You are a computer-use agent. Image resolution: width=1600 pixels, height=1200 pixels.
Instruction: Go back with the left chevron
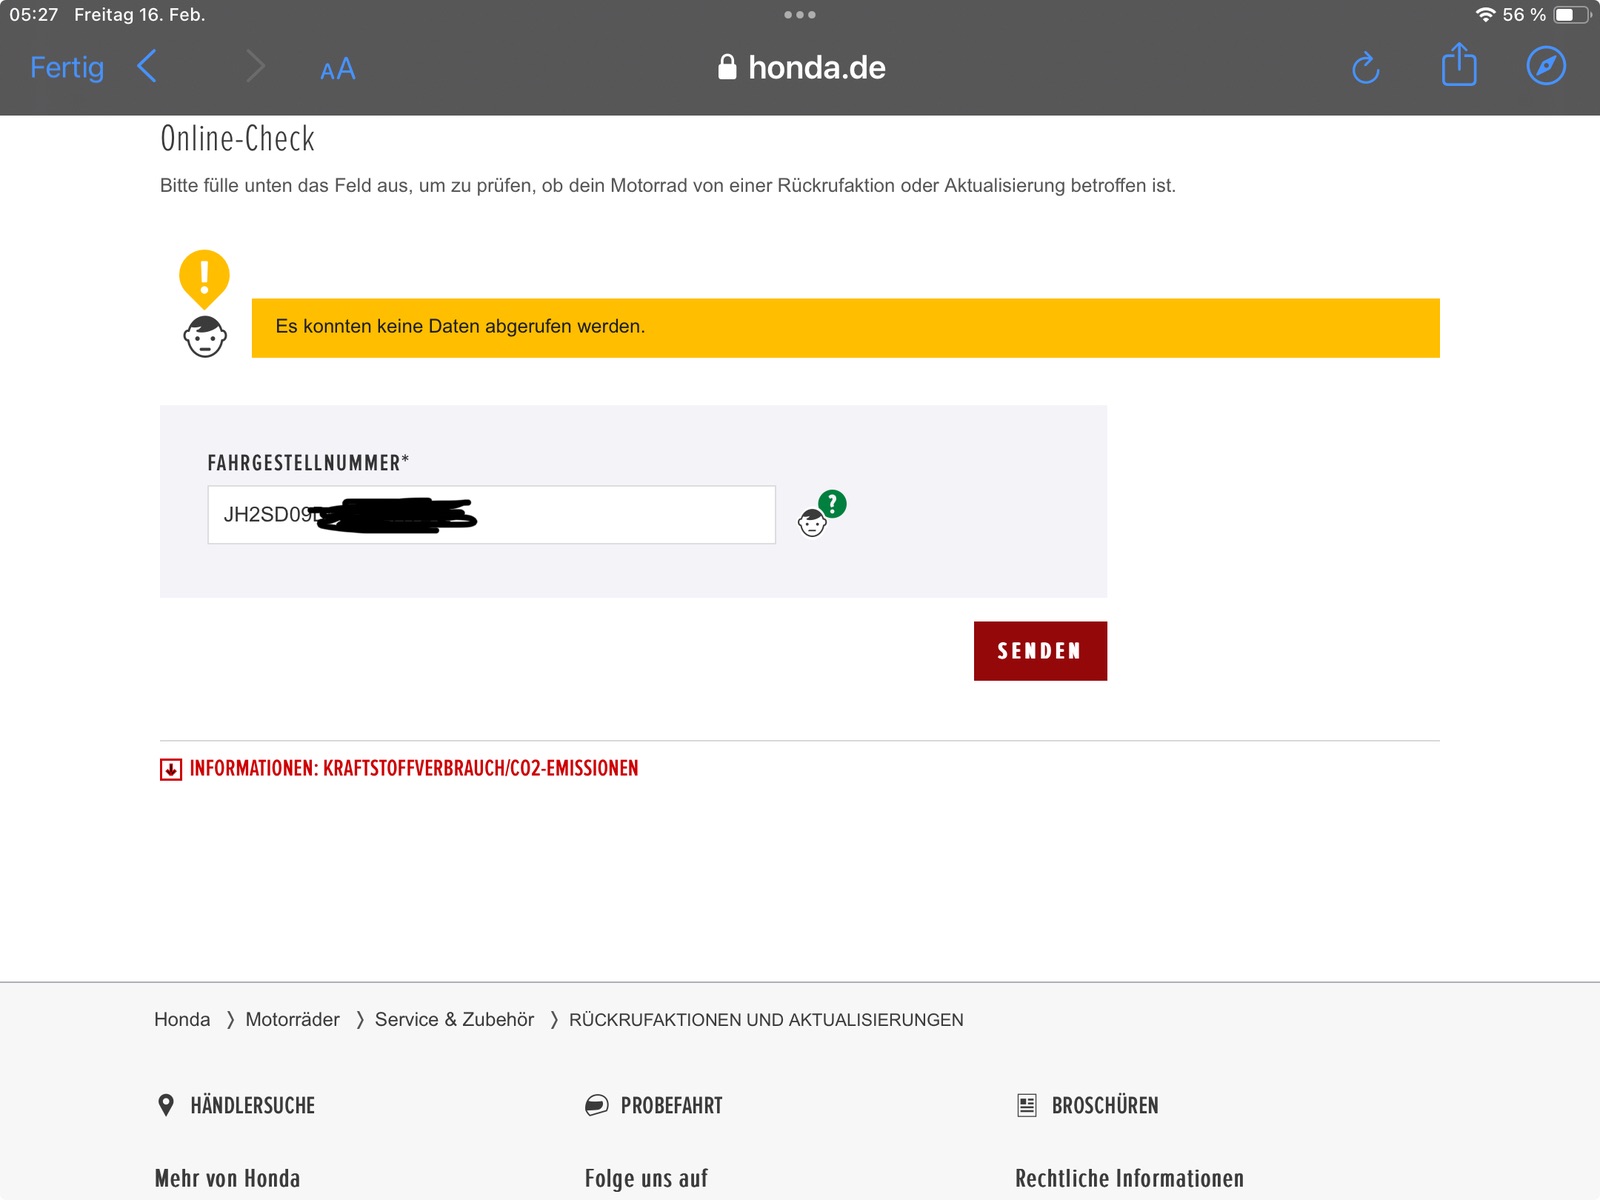click(x=147, y=67)
